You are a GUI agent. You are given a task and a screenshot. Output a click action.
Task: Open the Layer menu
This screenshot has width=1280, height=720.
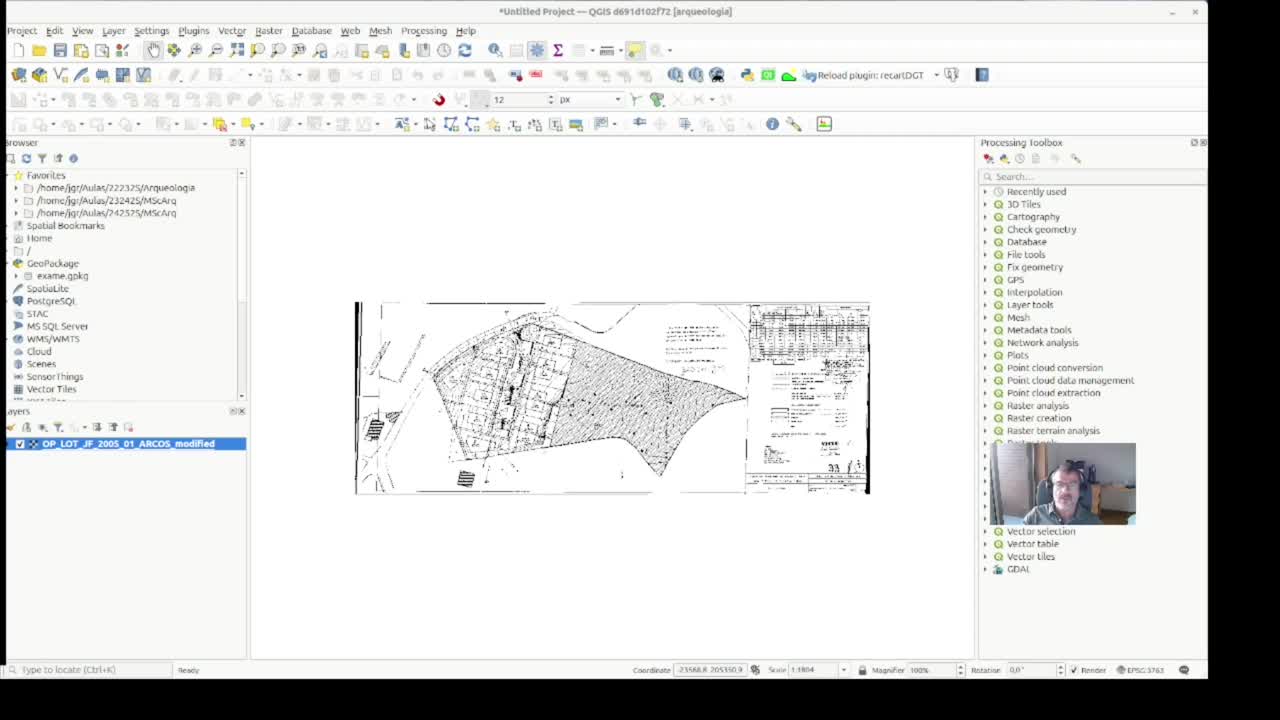click(x=113, y=31)
